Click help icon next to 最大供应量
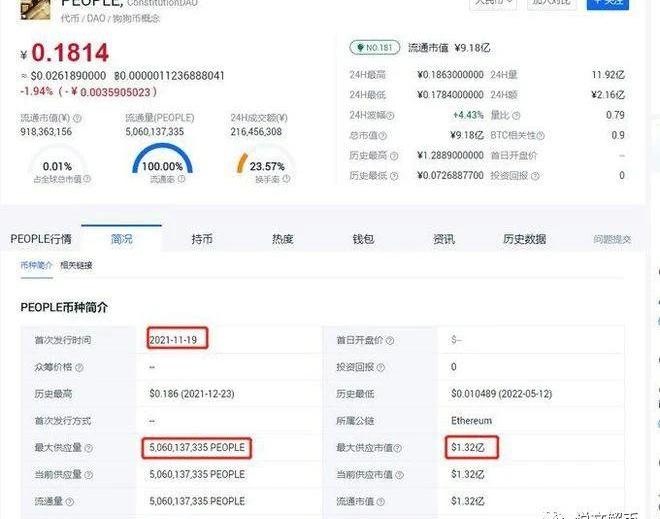The image size is (660, 519). (88, 448)
